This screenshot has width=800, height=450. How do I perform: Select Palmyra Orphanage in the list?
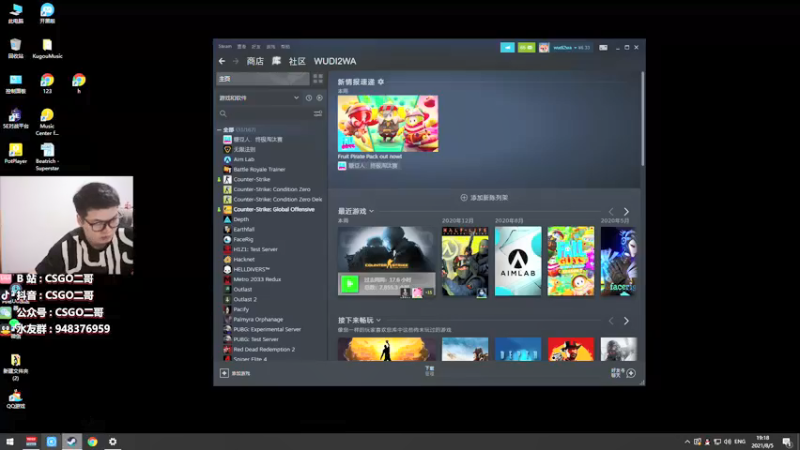coord(258,319)
